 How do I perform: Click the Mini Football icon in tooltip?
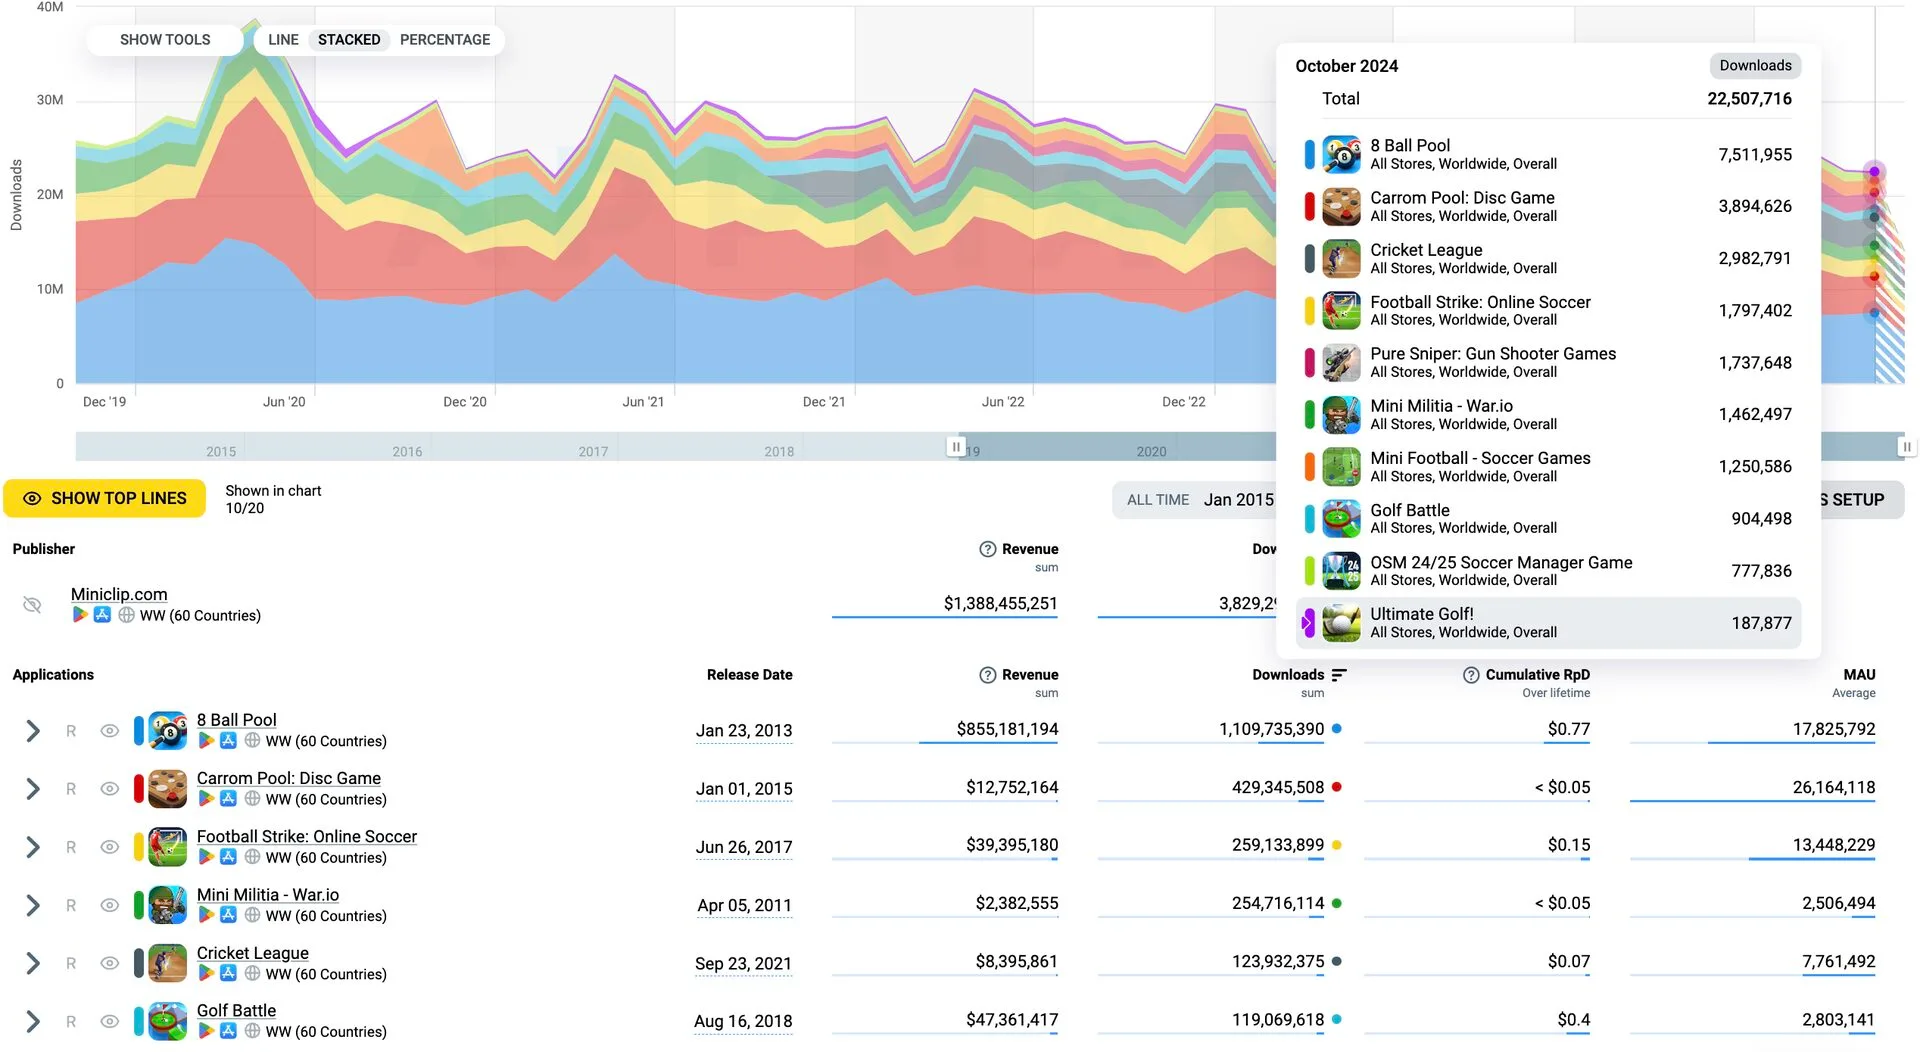1341,467
